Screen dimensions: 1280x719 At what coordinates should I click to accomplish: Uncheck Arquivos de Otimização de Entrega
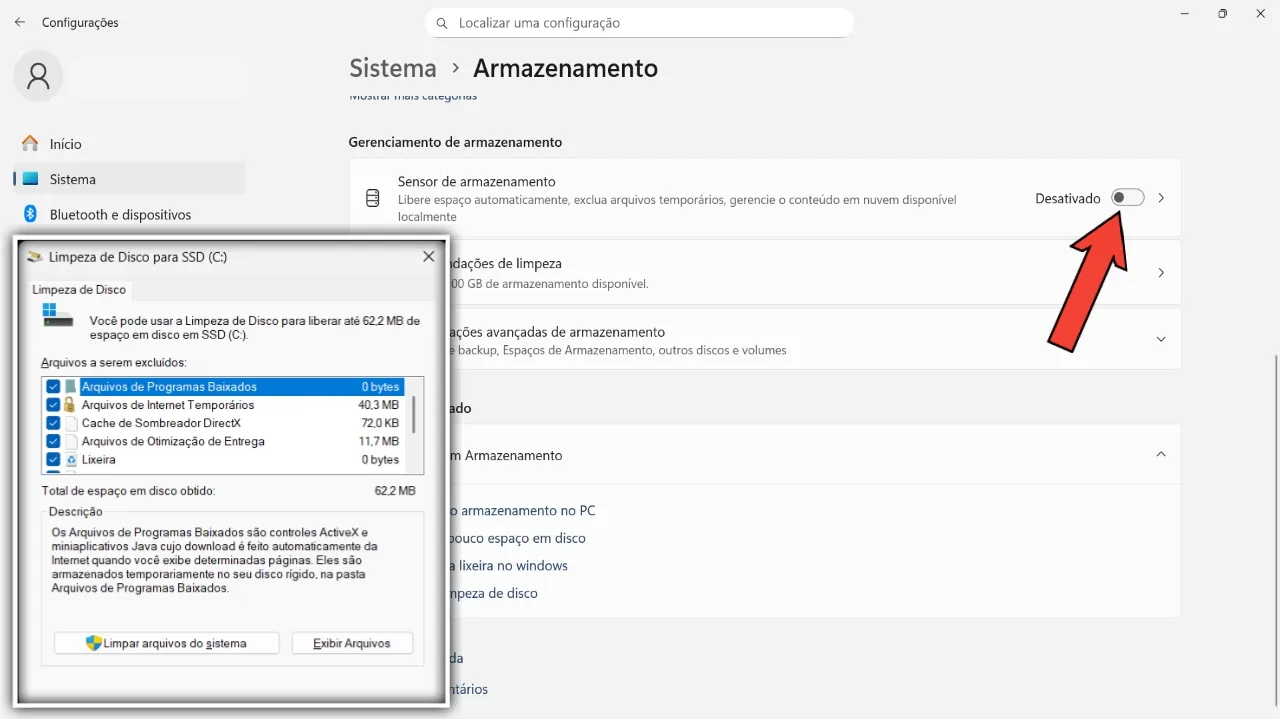pos(52,441)
